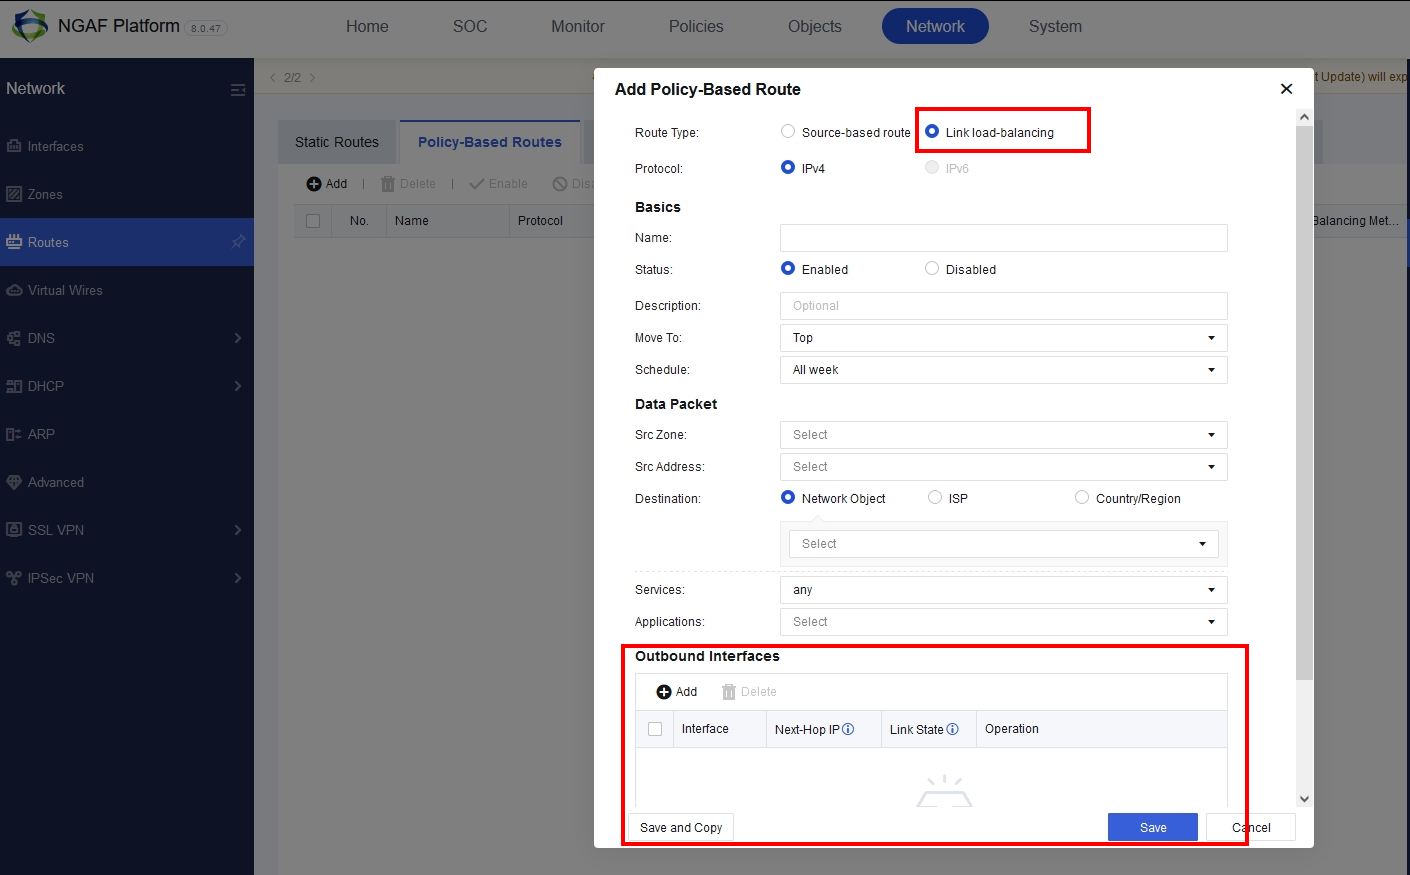Open the destination Network Object Select dropdown
Image resolution: width=1410 pixels, height=875 pixels.
[x=1003, y=544]
